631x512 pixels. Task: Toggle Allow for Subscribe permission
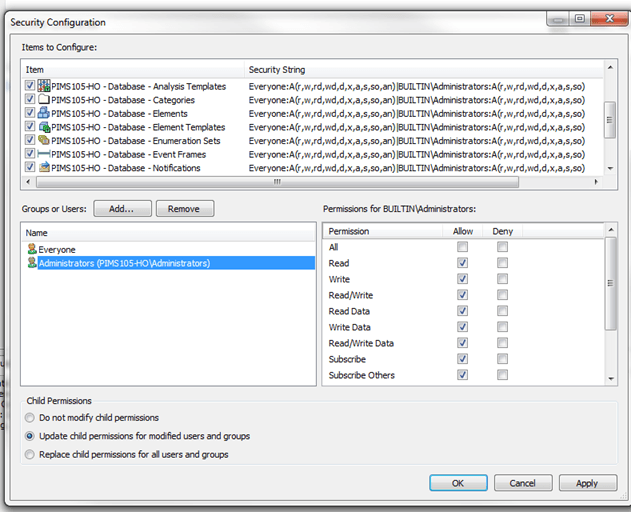click(462, 359)
